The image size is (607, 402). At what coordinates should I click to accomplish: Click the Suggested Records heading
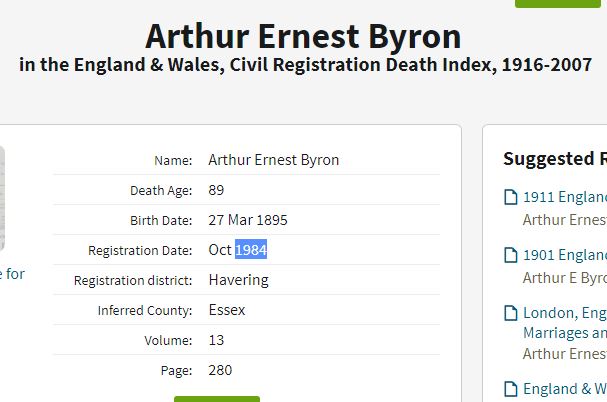coord(555,159)
